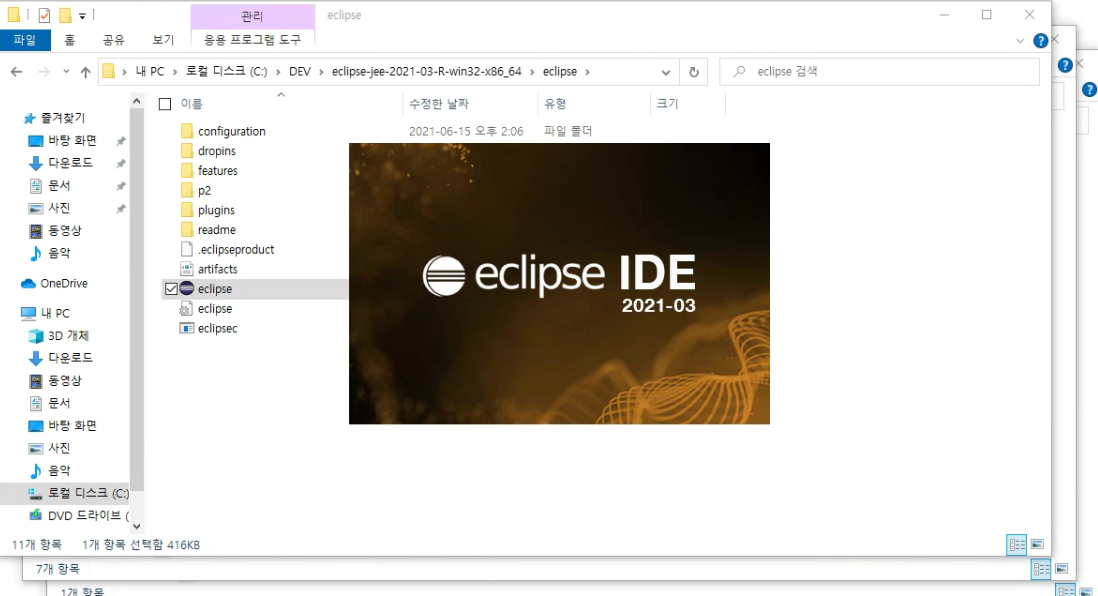Open recent locations dropdown
1098x596 pixels.
(x=66, y=71)
